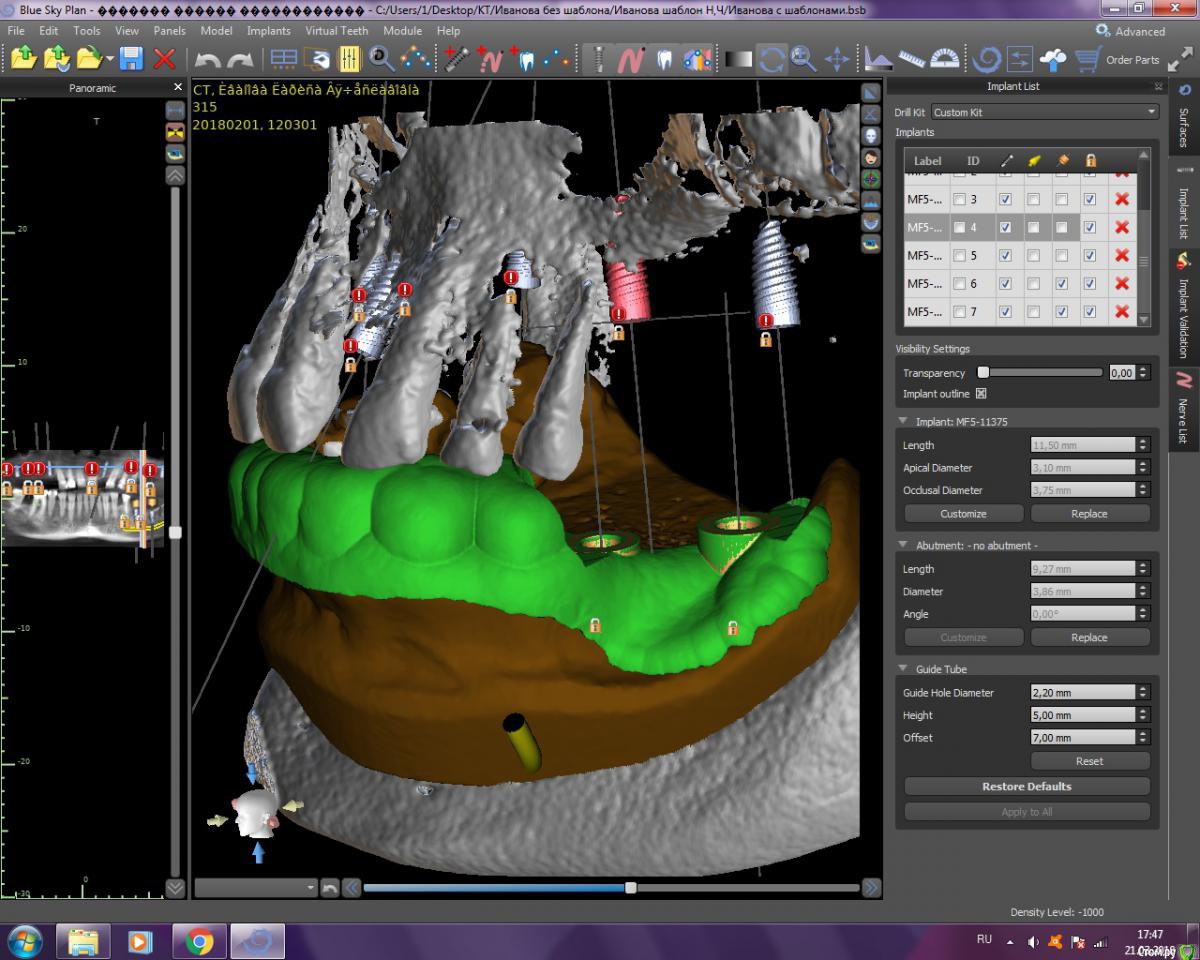Collapse the Guide Tube section
Viewport: 1200px width, 960px height.
pos(903,669)
